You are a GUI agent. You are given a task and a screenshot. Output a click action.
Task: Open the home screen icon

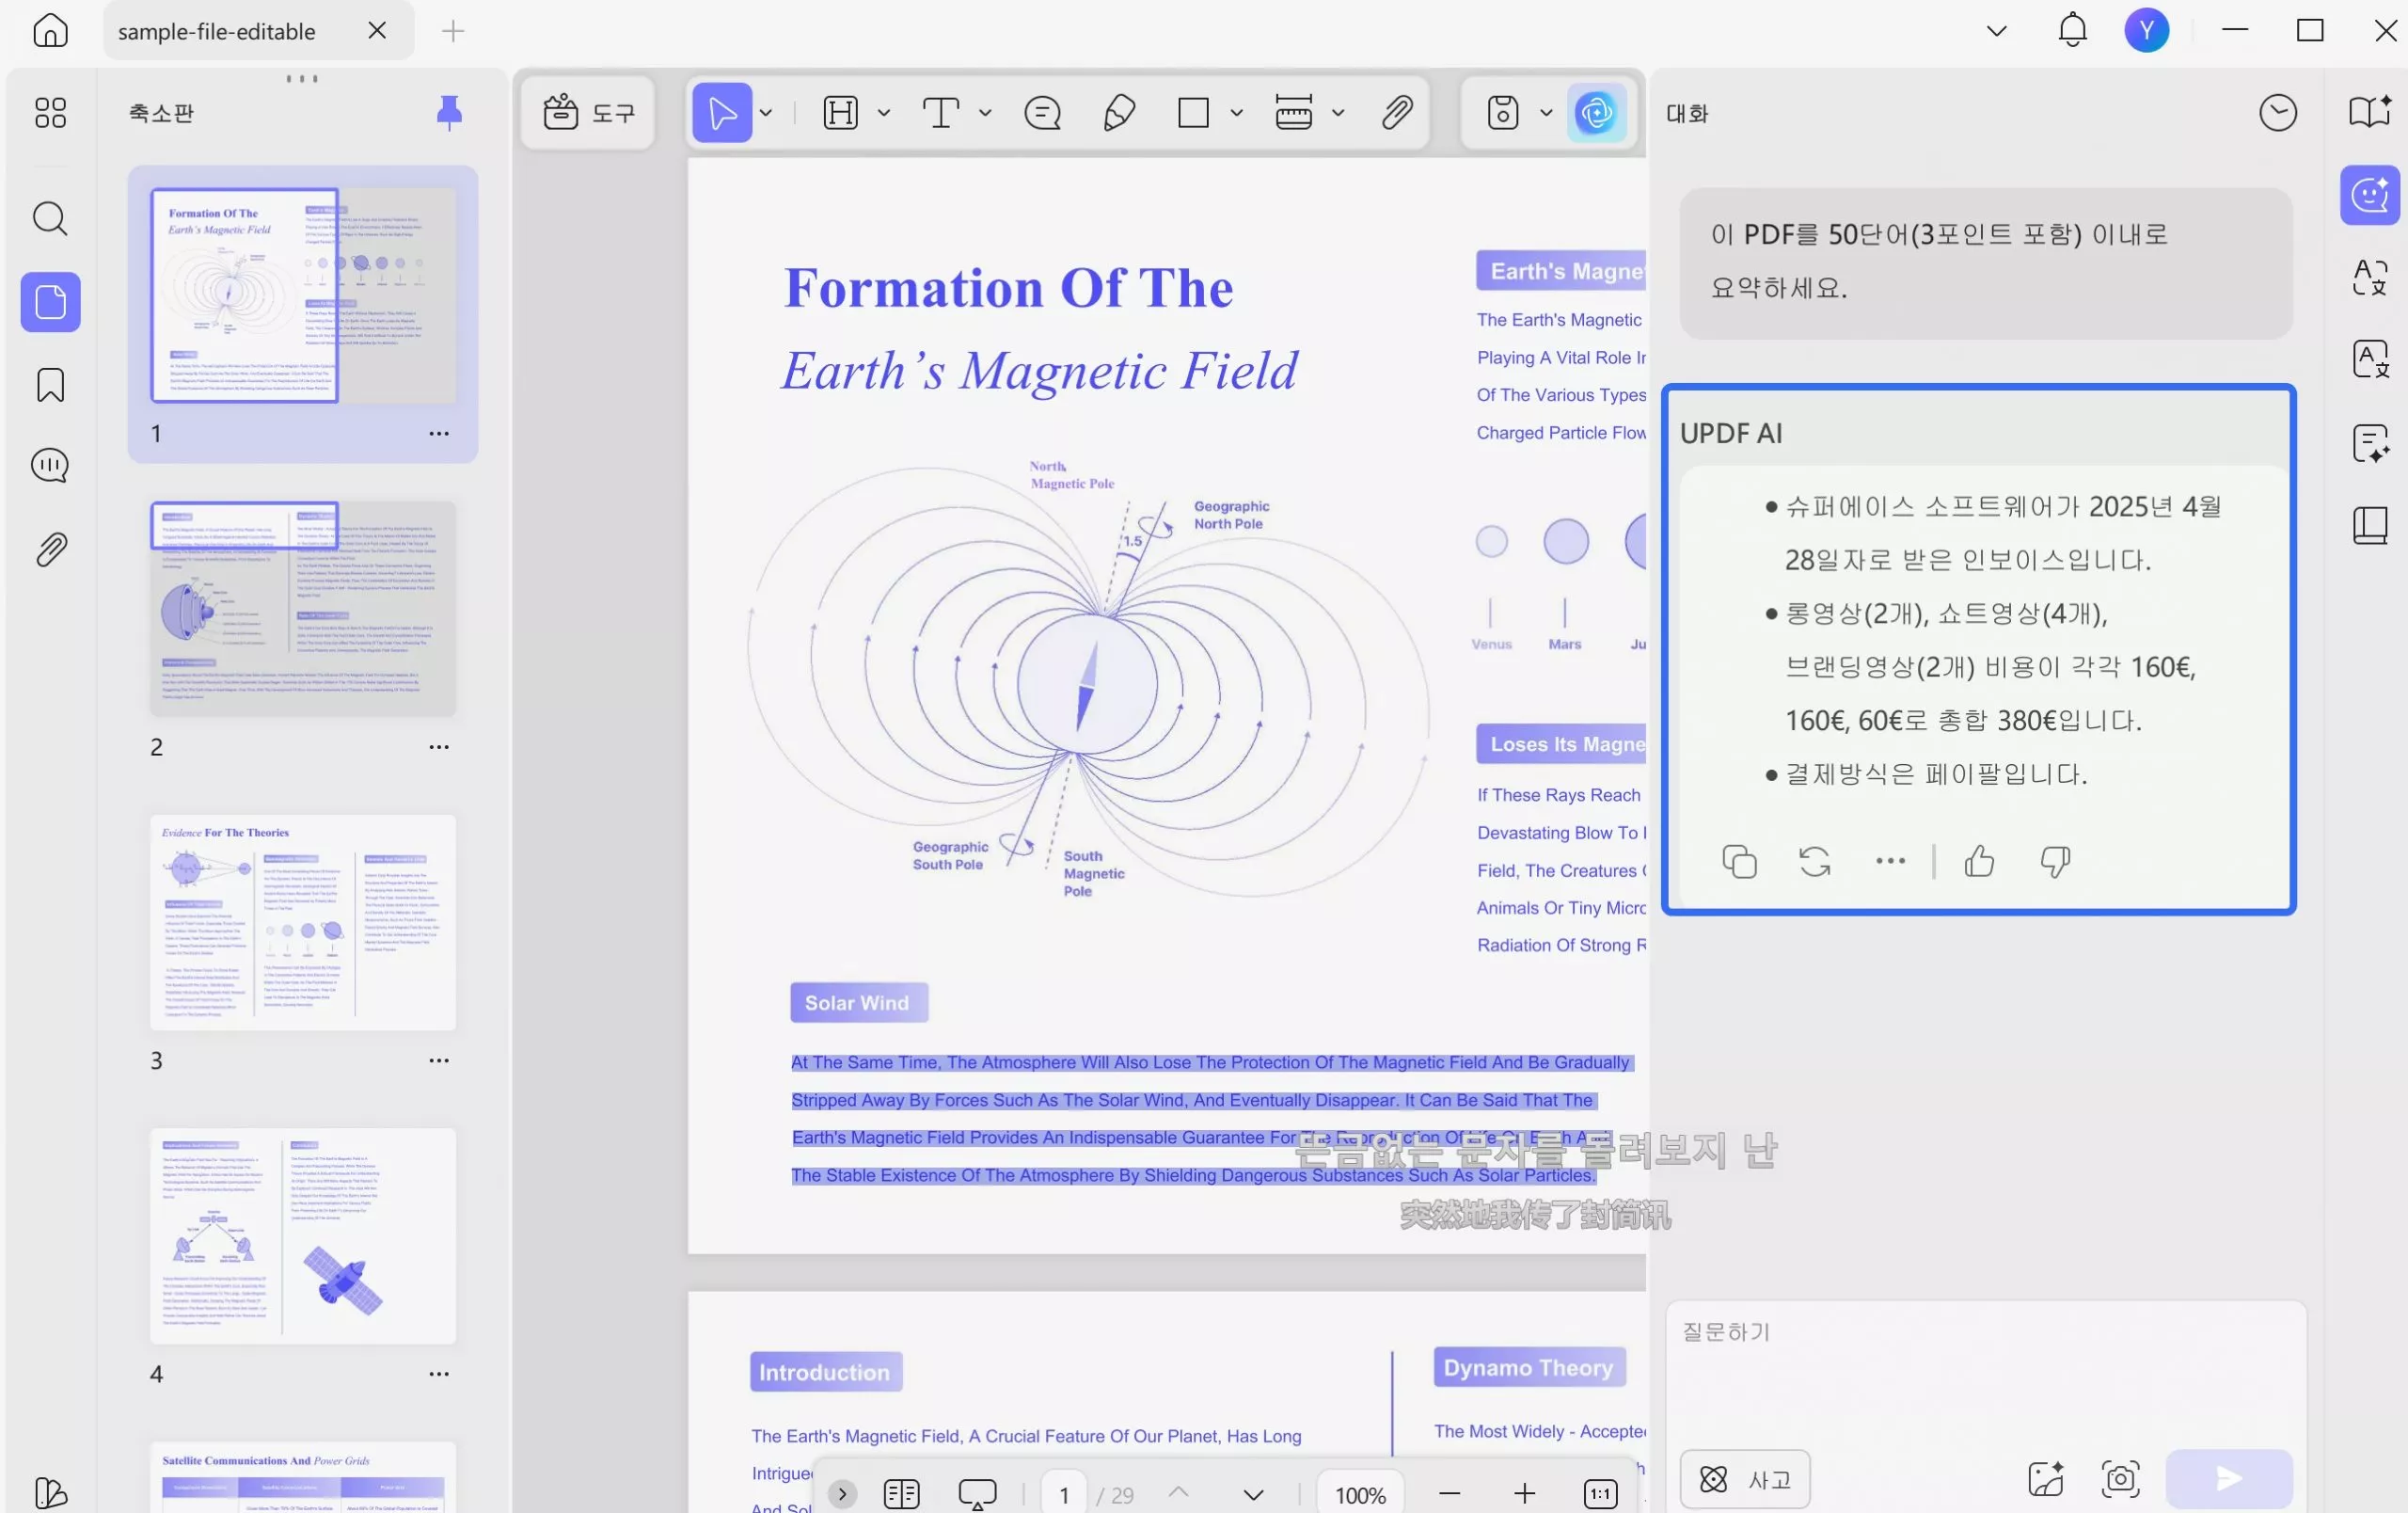[50, 30]
